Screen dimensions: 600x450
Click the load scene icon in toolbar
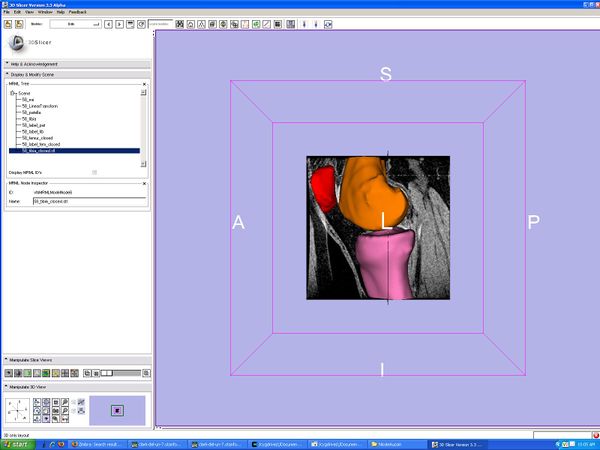pos(6,22)
